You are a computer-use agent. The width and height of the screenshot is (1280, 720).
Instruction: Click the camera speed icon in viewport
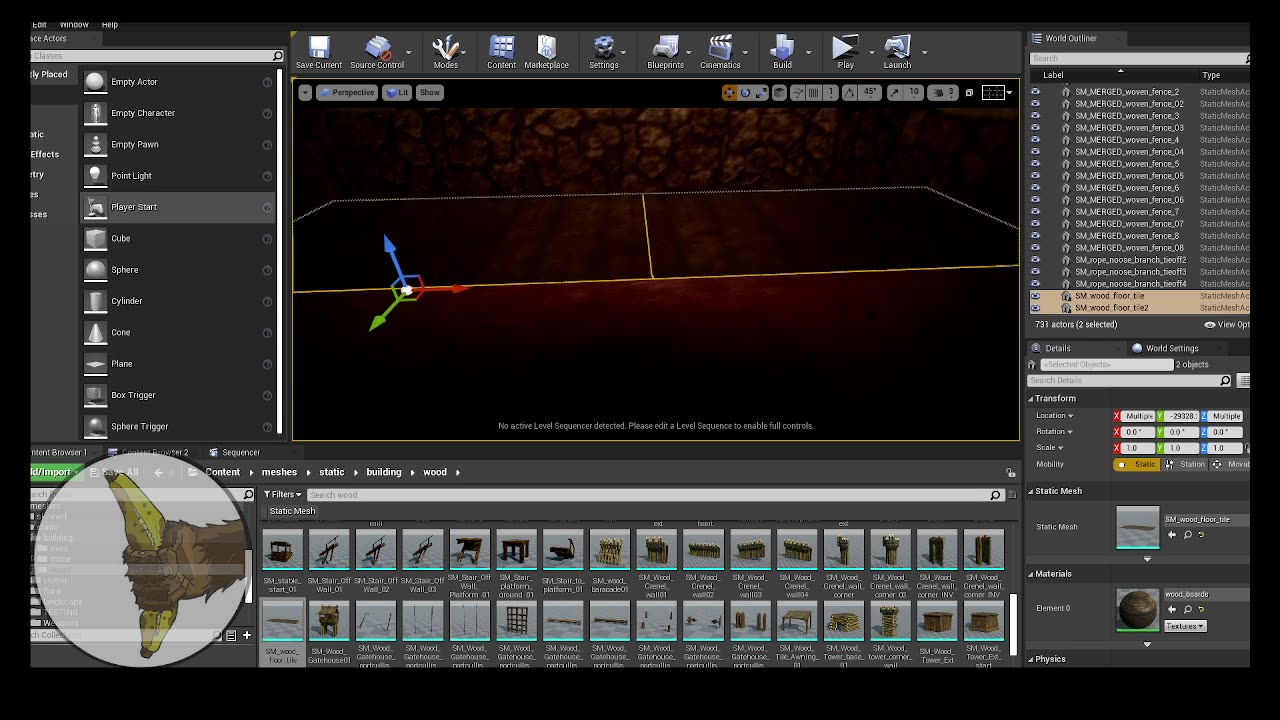(x=937, y=92)
